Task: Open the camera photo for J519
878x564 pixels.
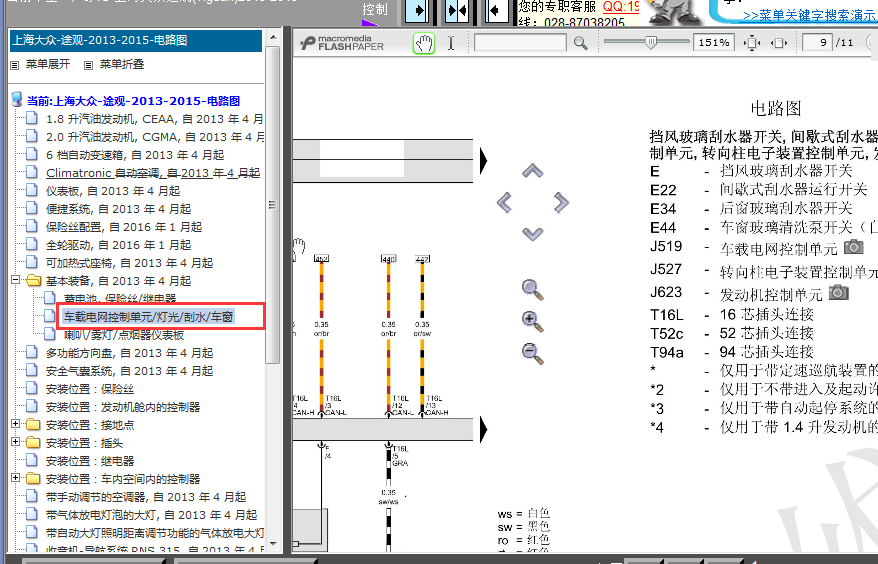Action: (x=853, y=246)
